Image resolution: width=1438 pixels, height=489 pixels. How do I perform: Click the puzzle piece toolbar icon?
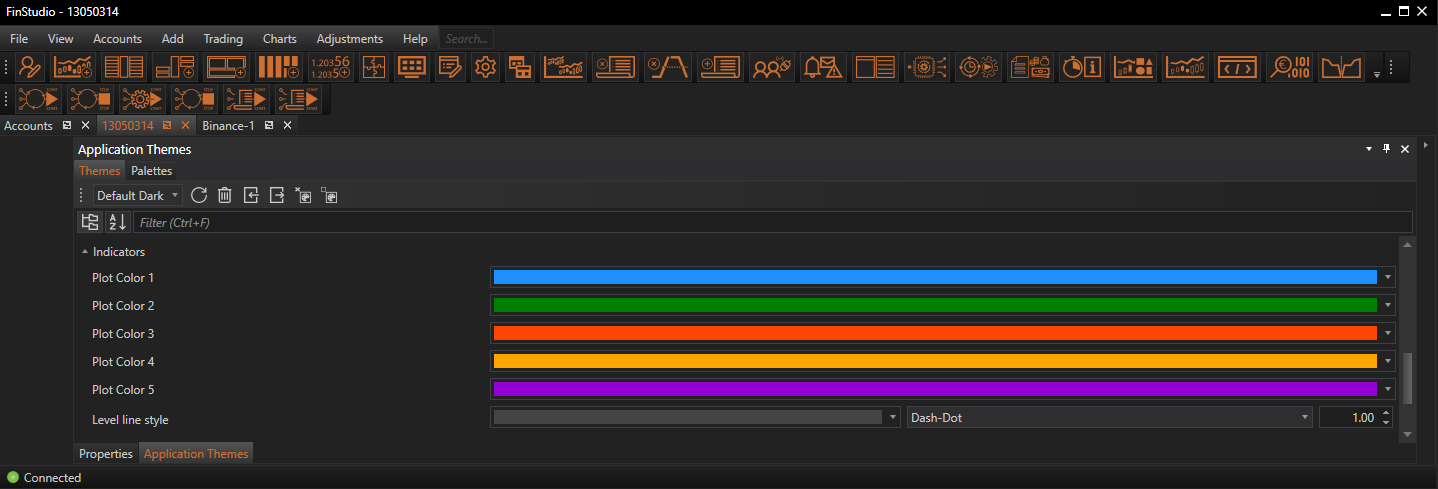click(373, 67)
